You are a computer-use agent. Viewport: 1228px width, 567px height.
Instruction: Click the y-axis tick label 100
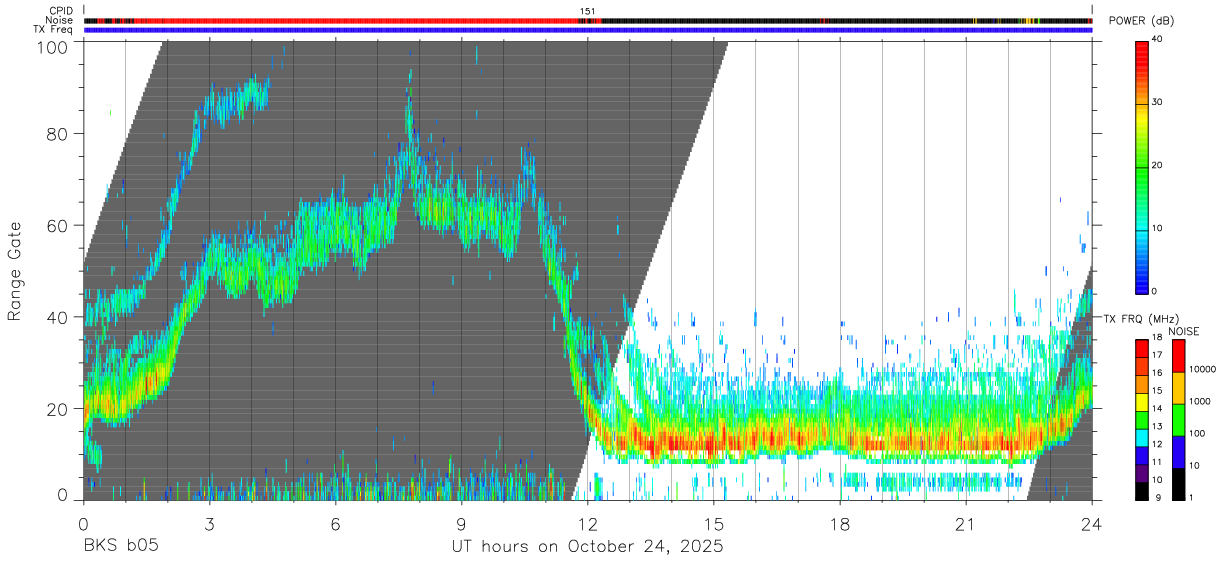54,46
